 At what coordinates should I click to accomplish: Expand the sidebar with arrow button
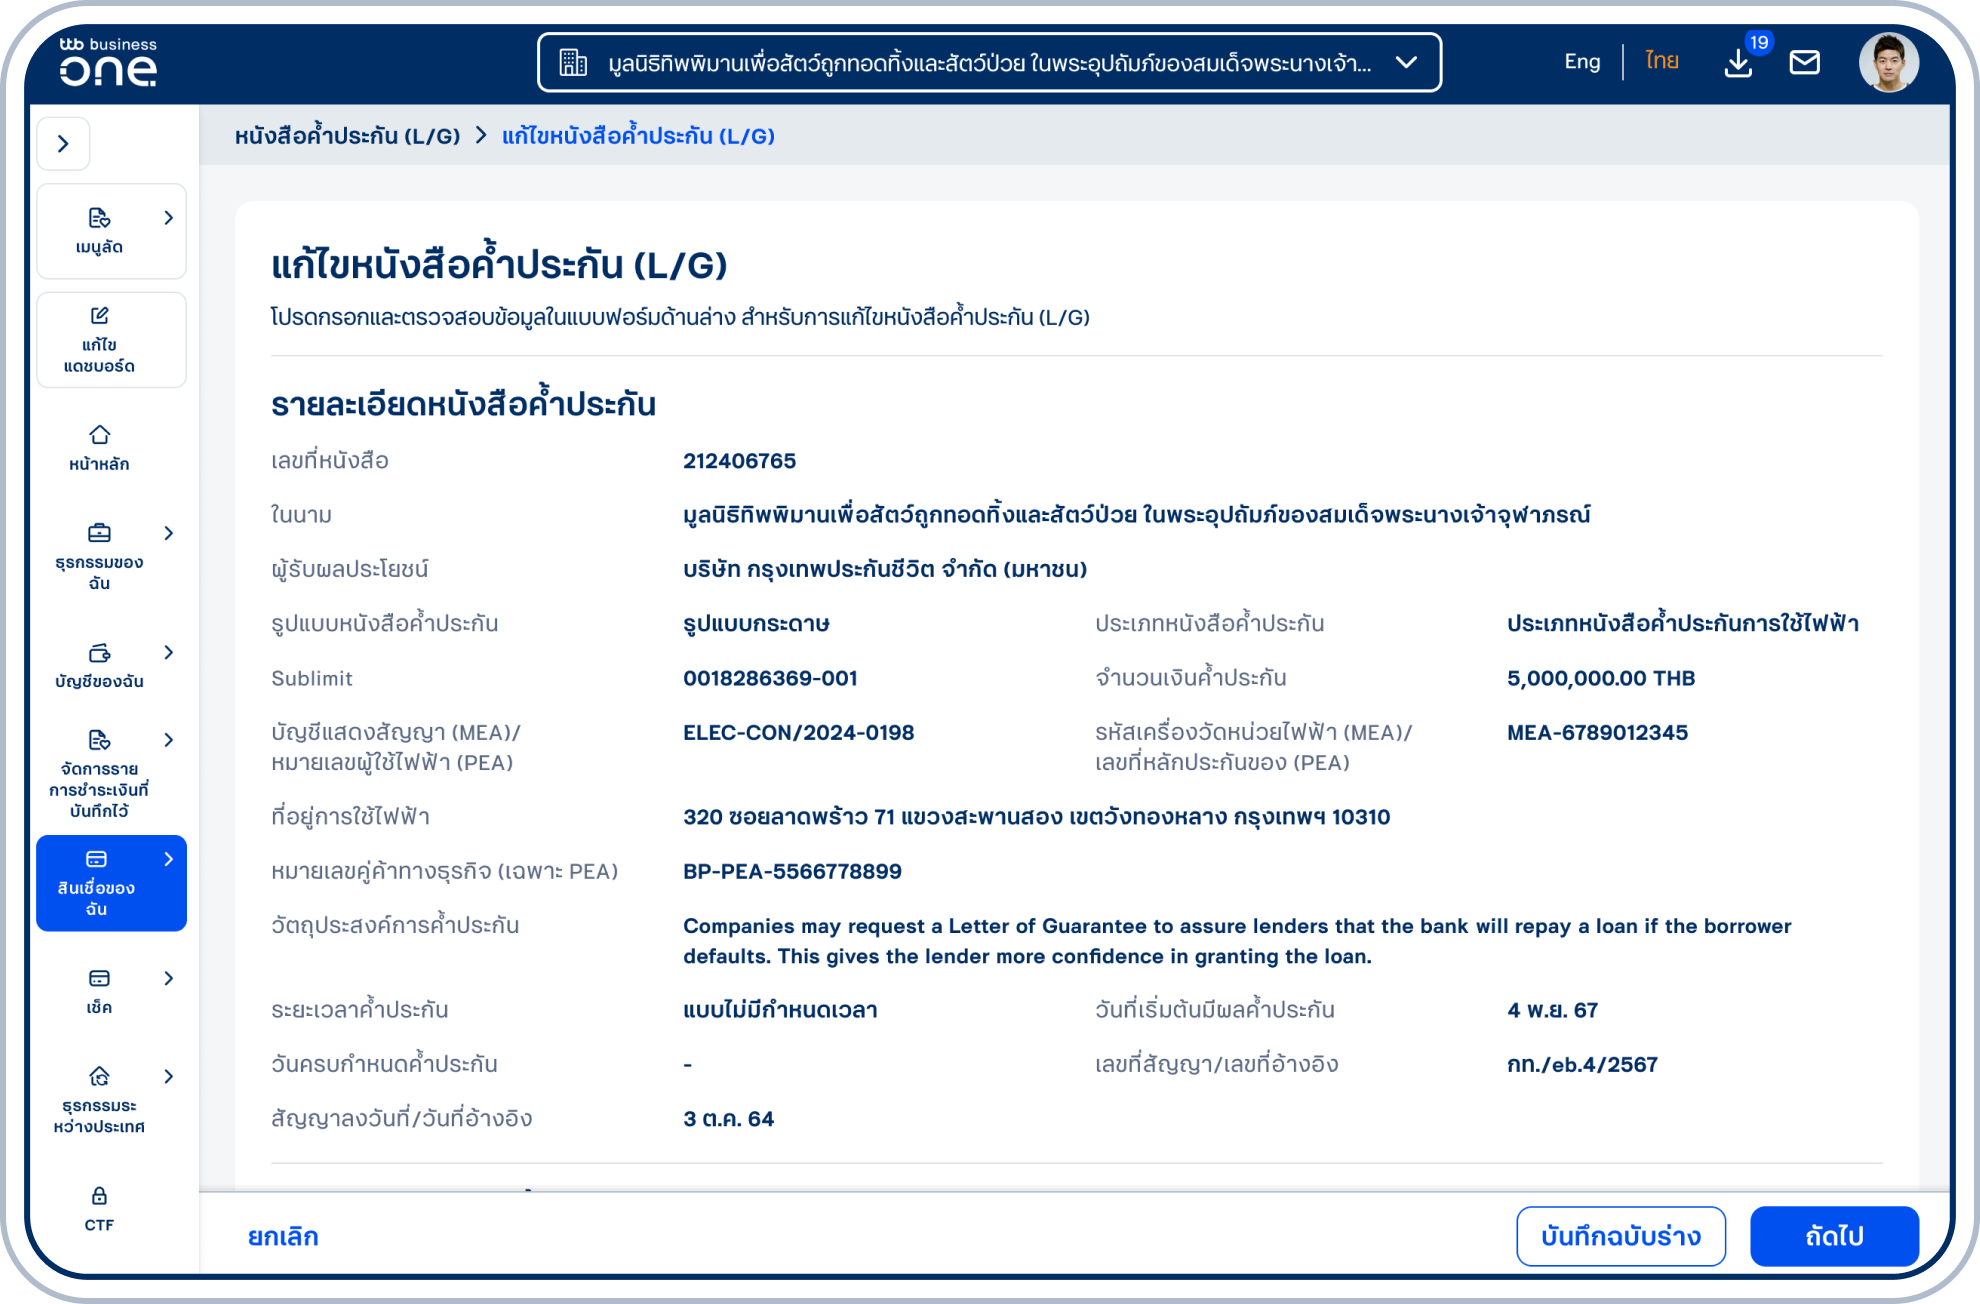click(x=64, y=144)
